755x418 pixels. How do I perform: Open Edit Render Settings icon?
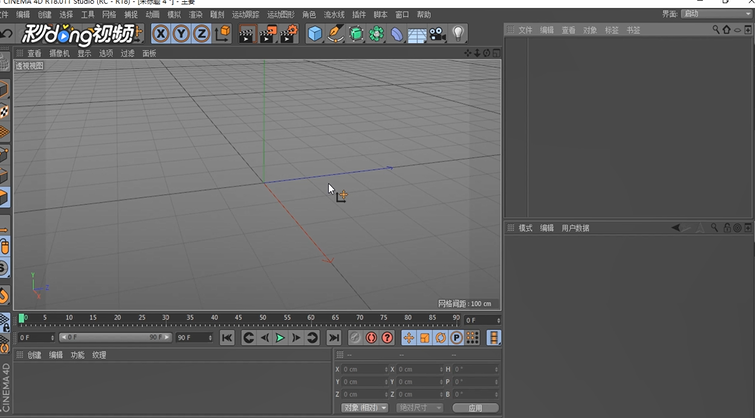click(x=289, y=34)
